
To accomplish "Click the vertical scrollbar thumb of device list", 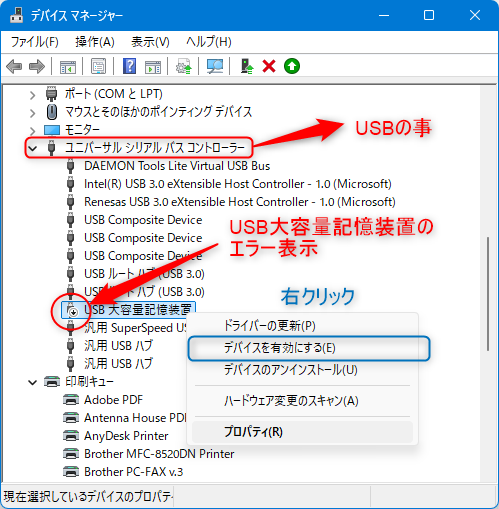I will [488, 294].
